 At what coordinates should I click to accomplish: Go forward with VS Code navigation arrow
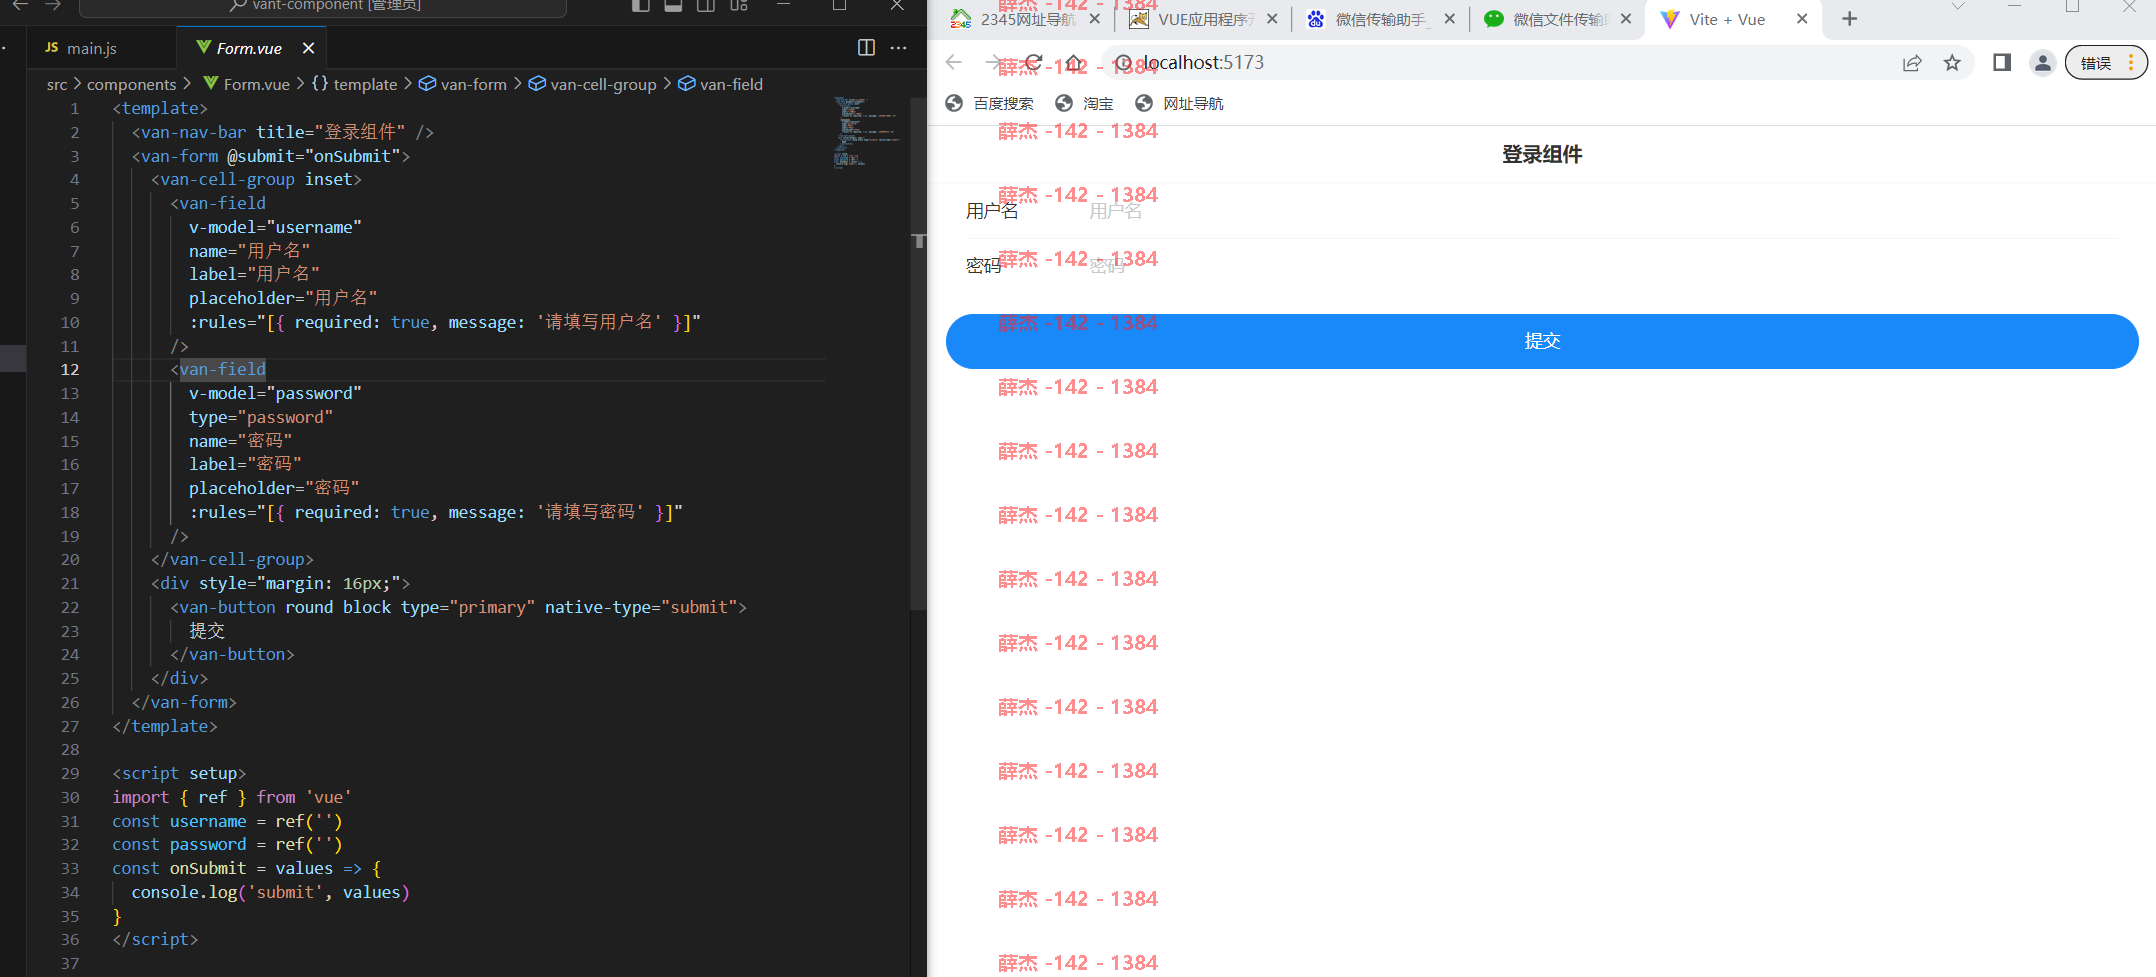pyautogui.click(x=53, y=6)
